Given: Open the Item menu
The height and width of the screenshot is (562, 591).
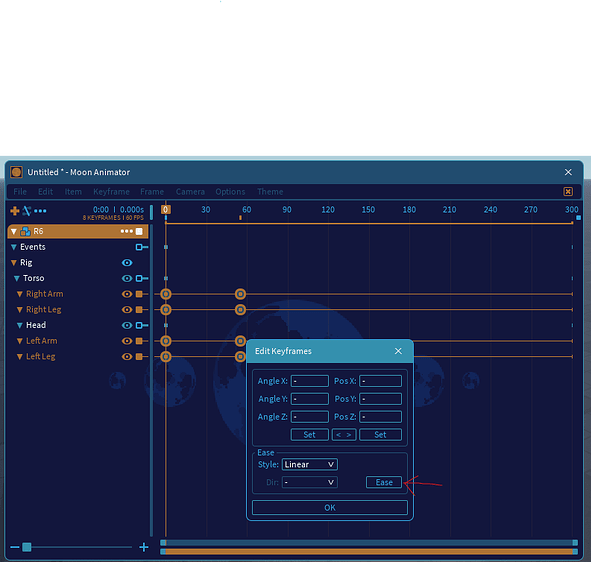Looking at the screenshot, I should click(73, 191).
